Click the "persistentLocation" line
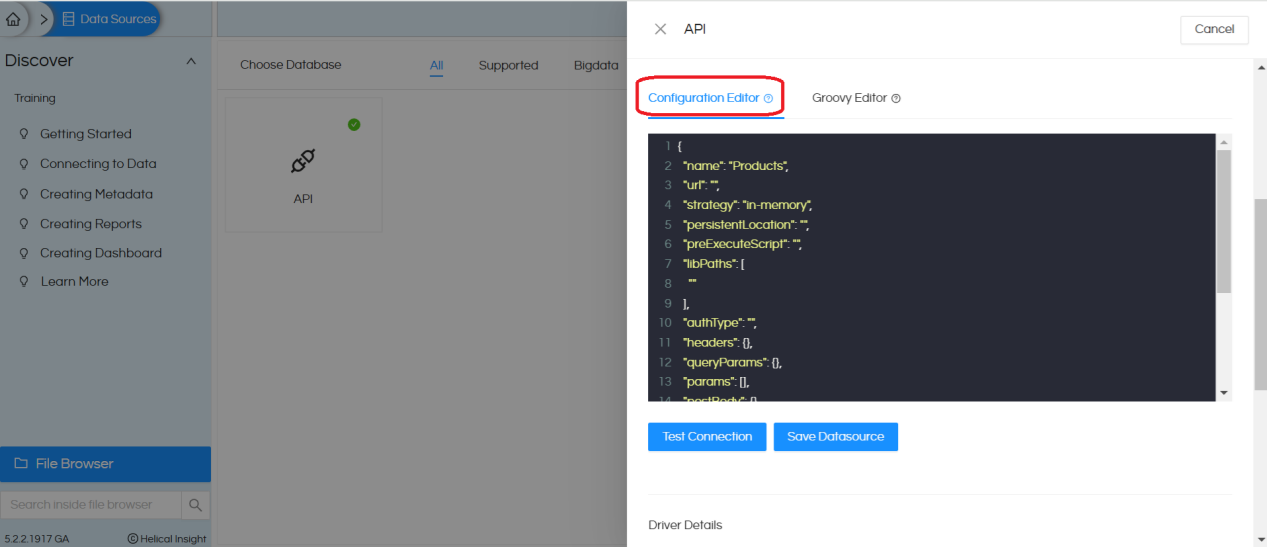The width and height of the screenshot is (1267, 547). pos(745,224)
